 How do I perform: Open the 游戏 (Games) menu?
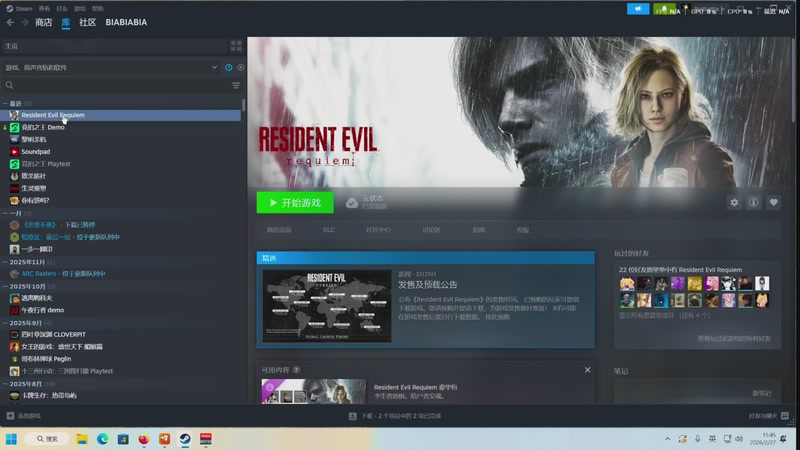click(80, 9)
